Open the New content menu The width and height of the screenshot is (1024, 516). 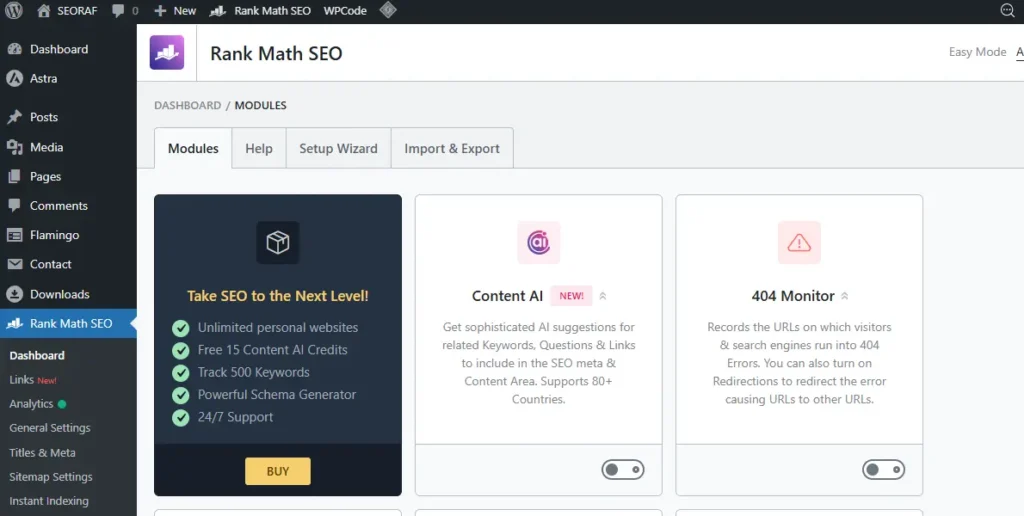175,10
